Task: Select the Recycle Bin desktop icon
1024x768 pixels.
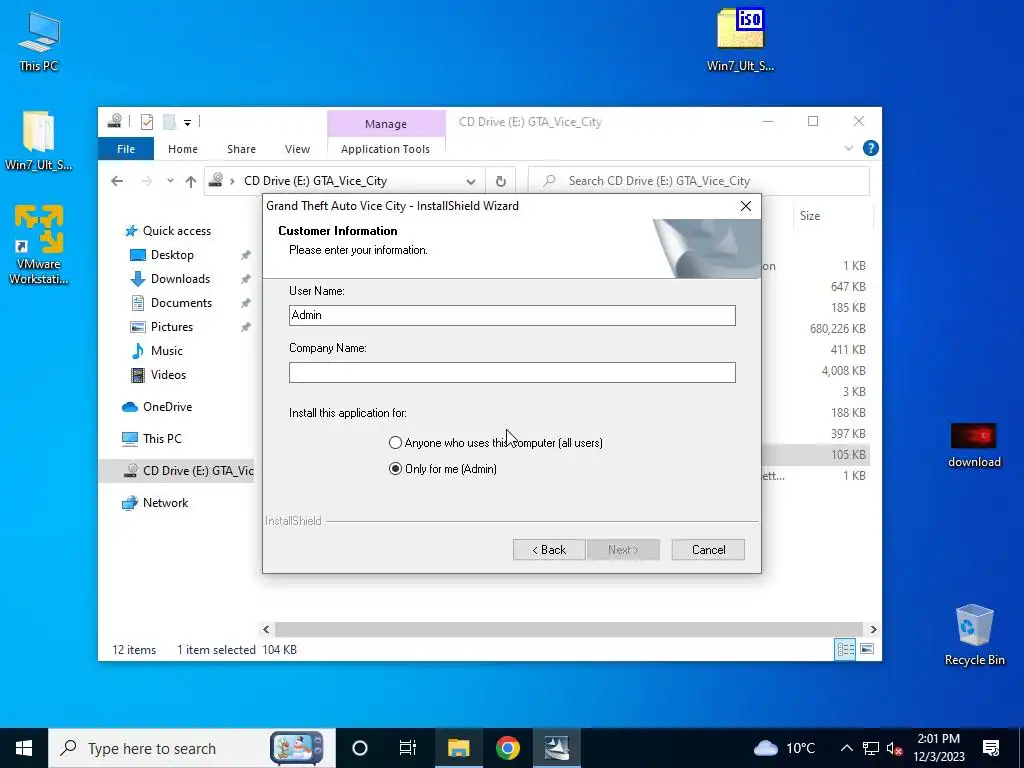Action: pyautogui.click(x=974, y=635)
